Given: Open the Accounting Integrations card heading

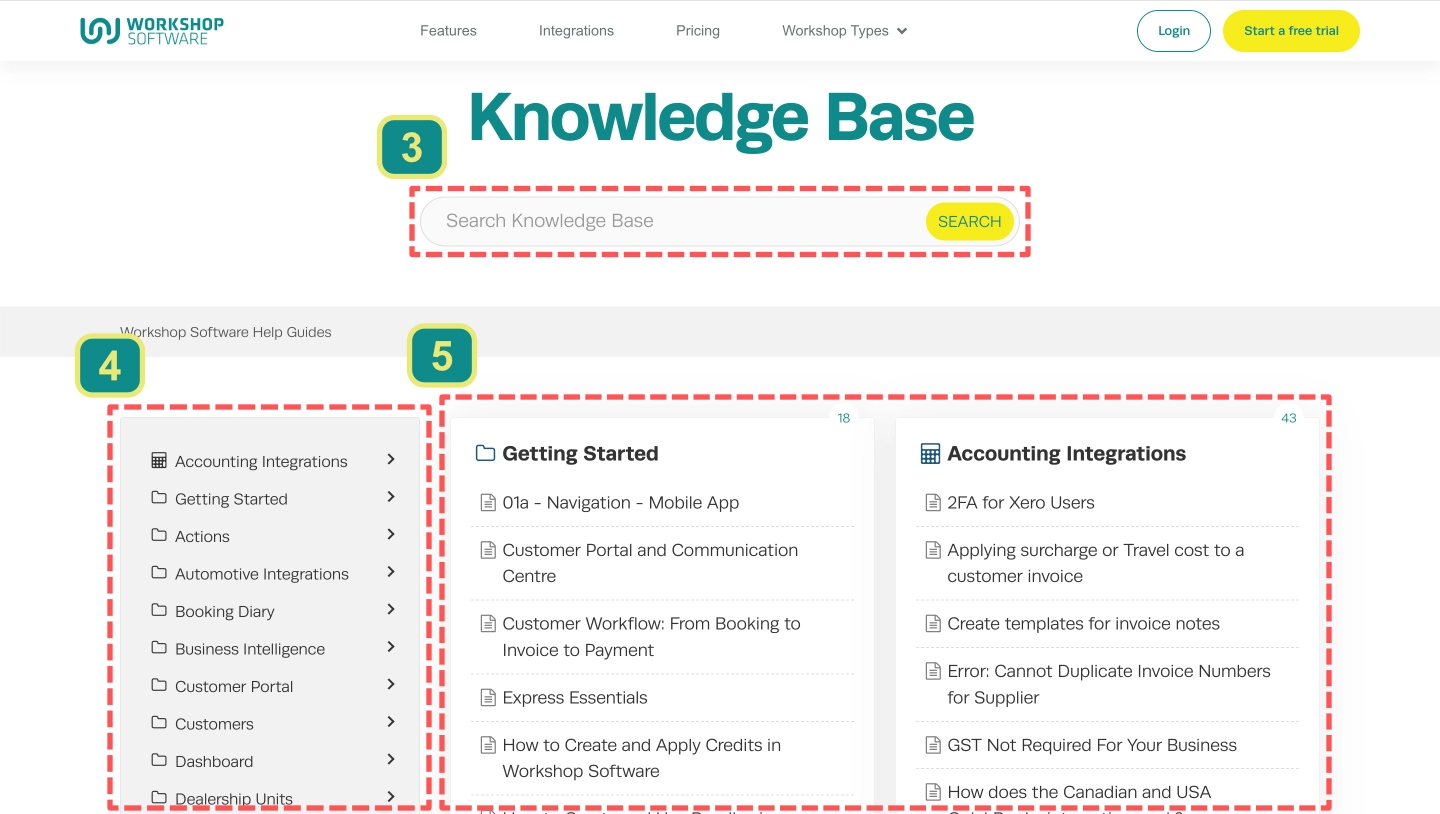Looking at the screenshot, I should pyautogui.click(x=1066, y=454).
